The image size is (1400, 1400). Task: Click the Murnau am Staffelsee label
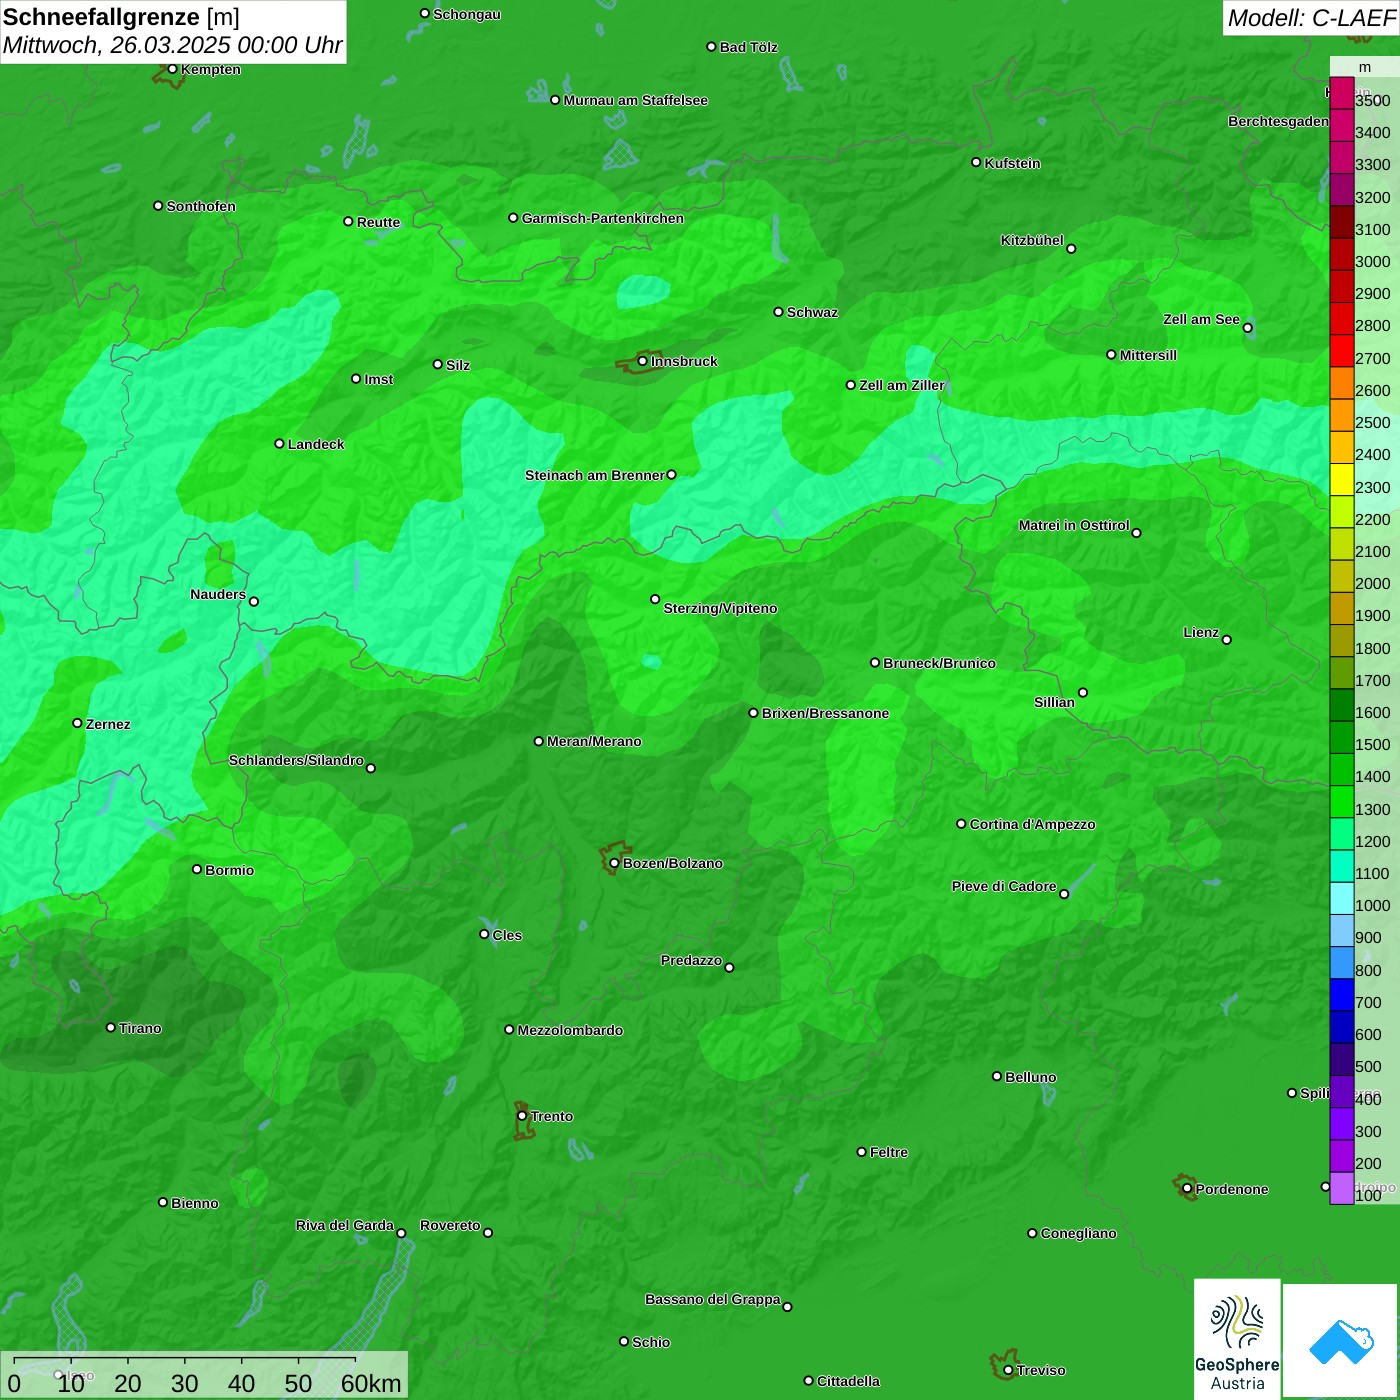[x=635, y=100]
